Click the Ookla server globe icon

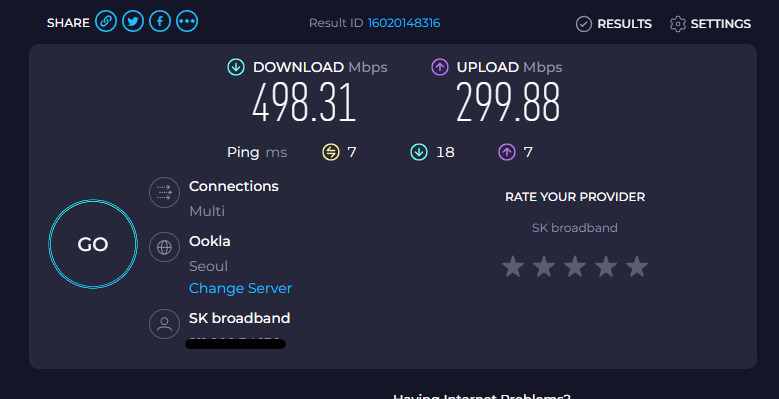click(164, 247)
